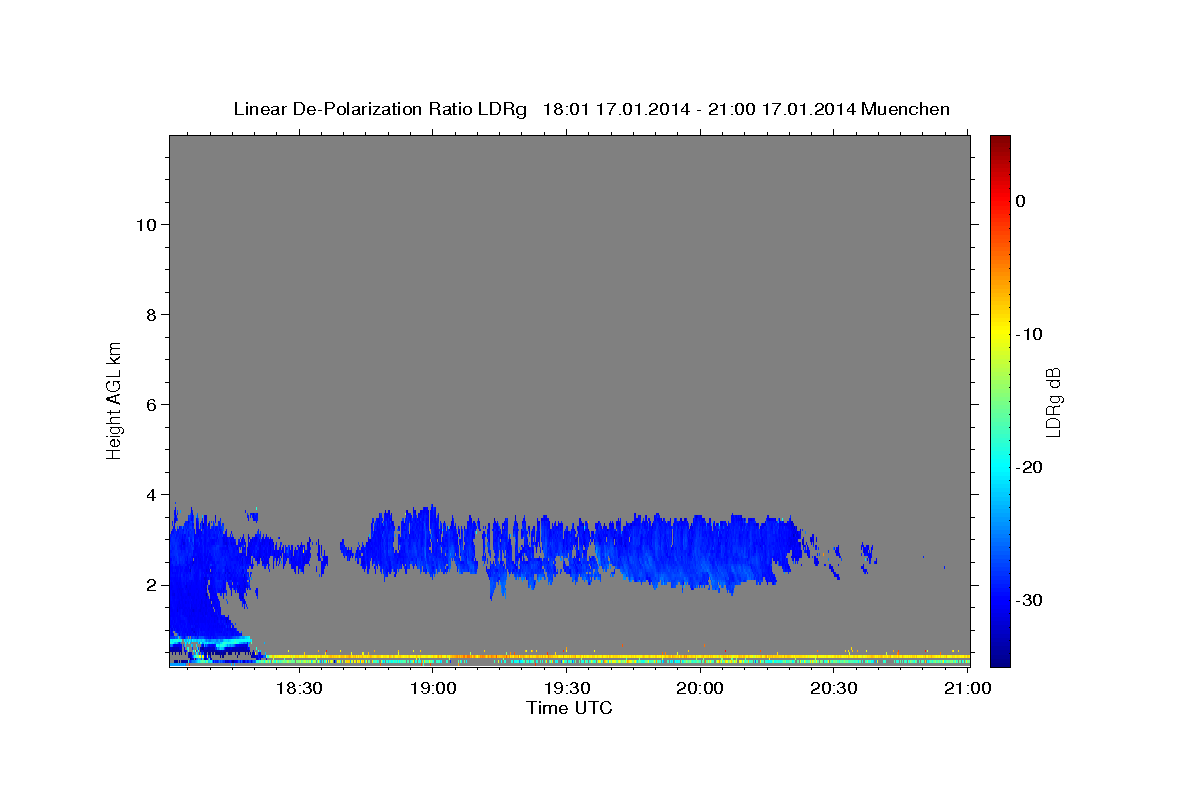Viewport: 1200px width, 800px height.
Task: Click the height tick label 6
Action: [x=149, y=404]
